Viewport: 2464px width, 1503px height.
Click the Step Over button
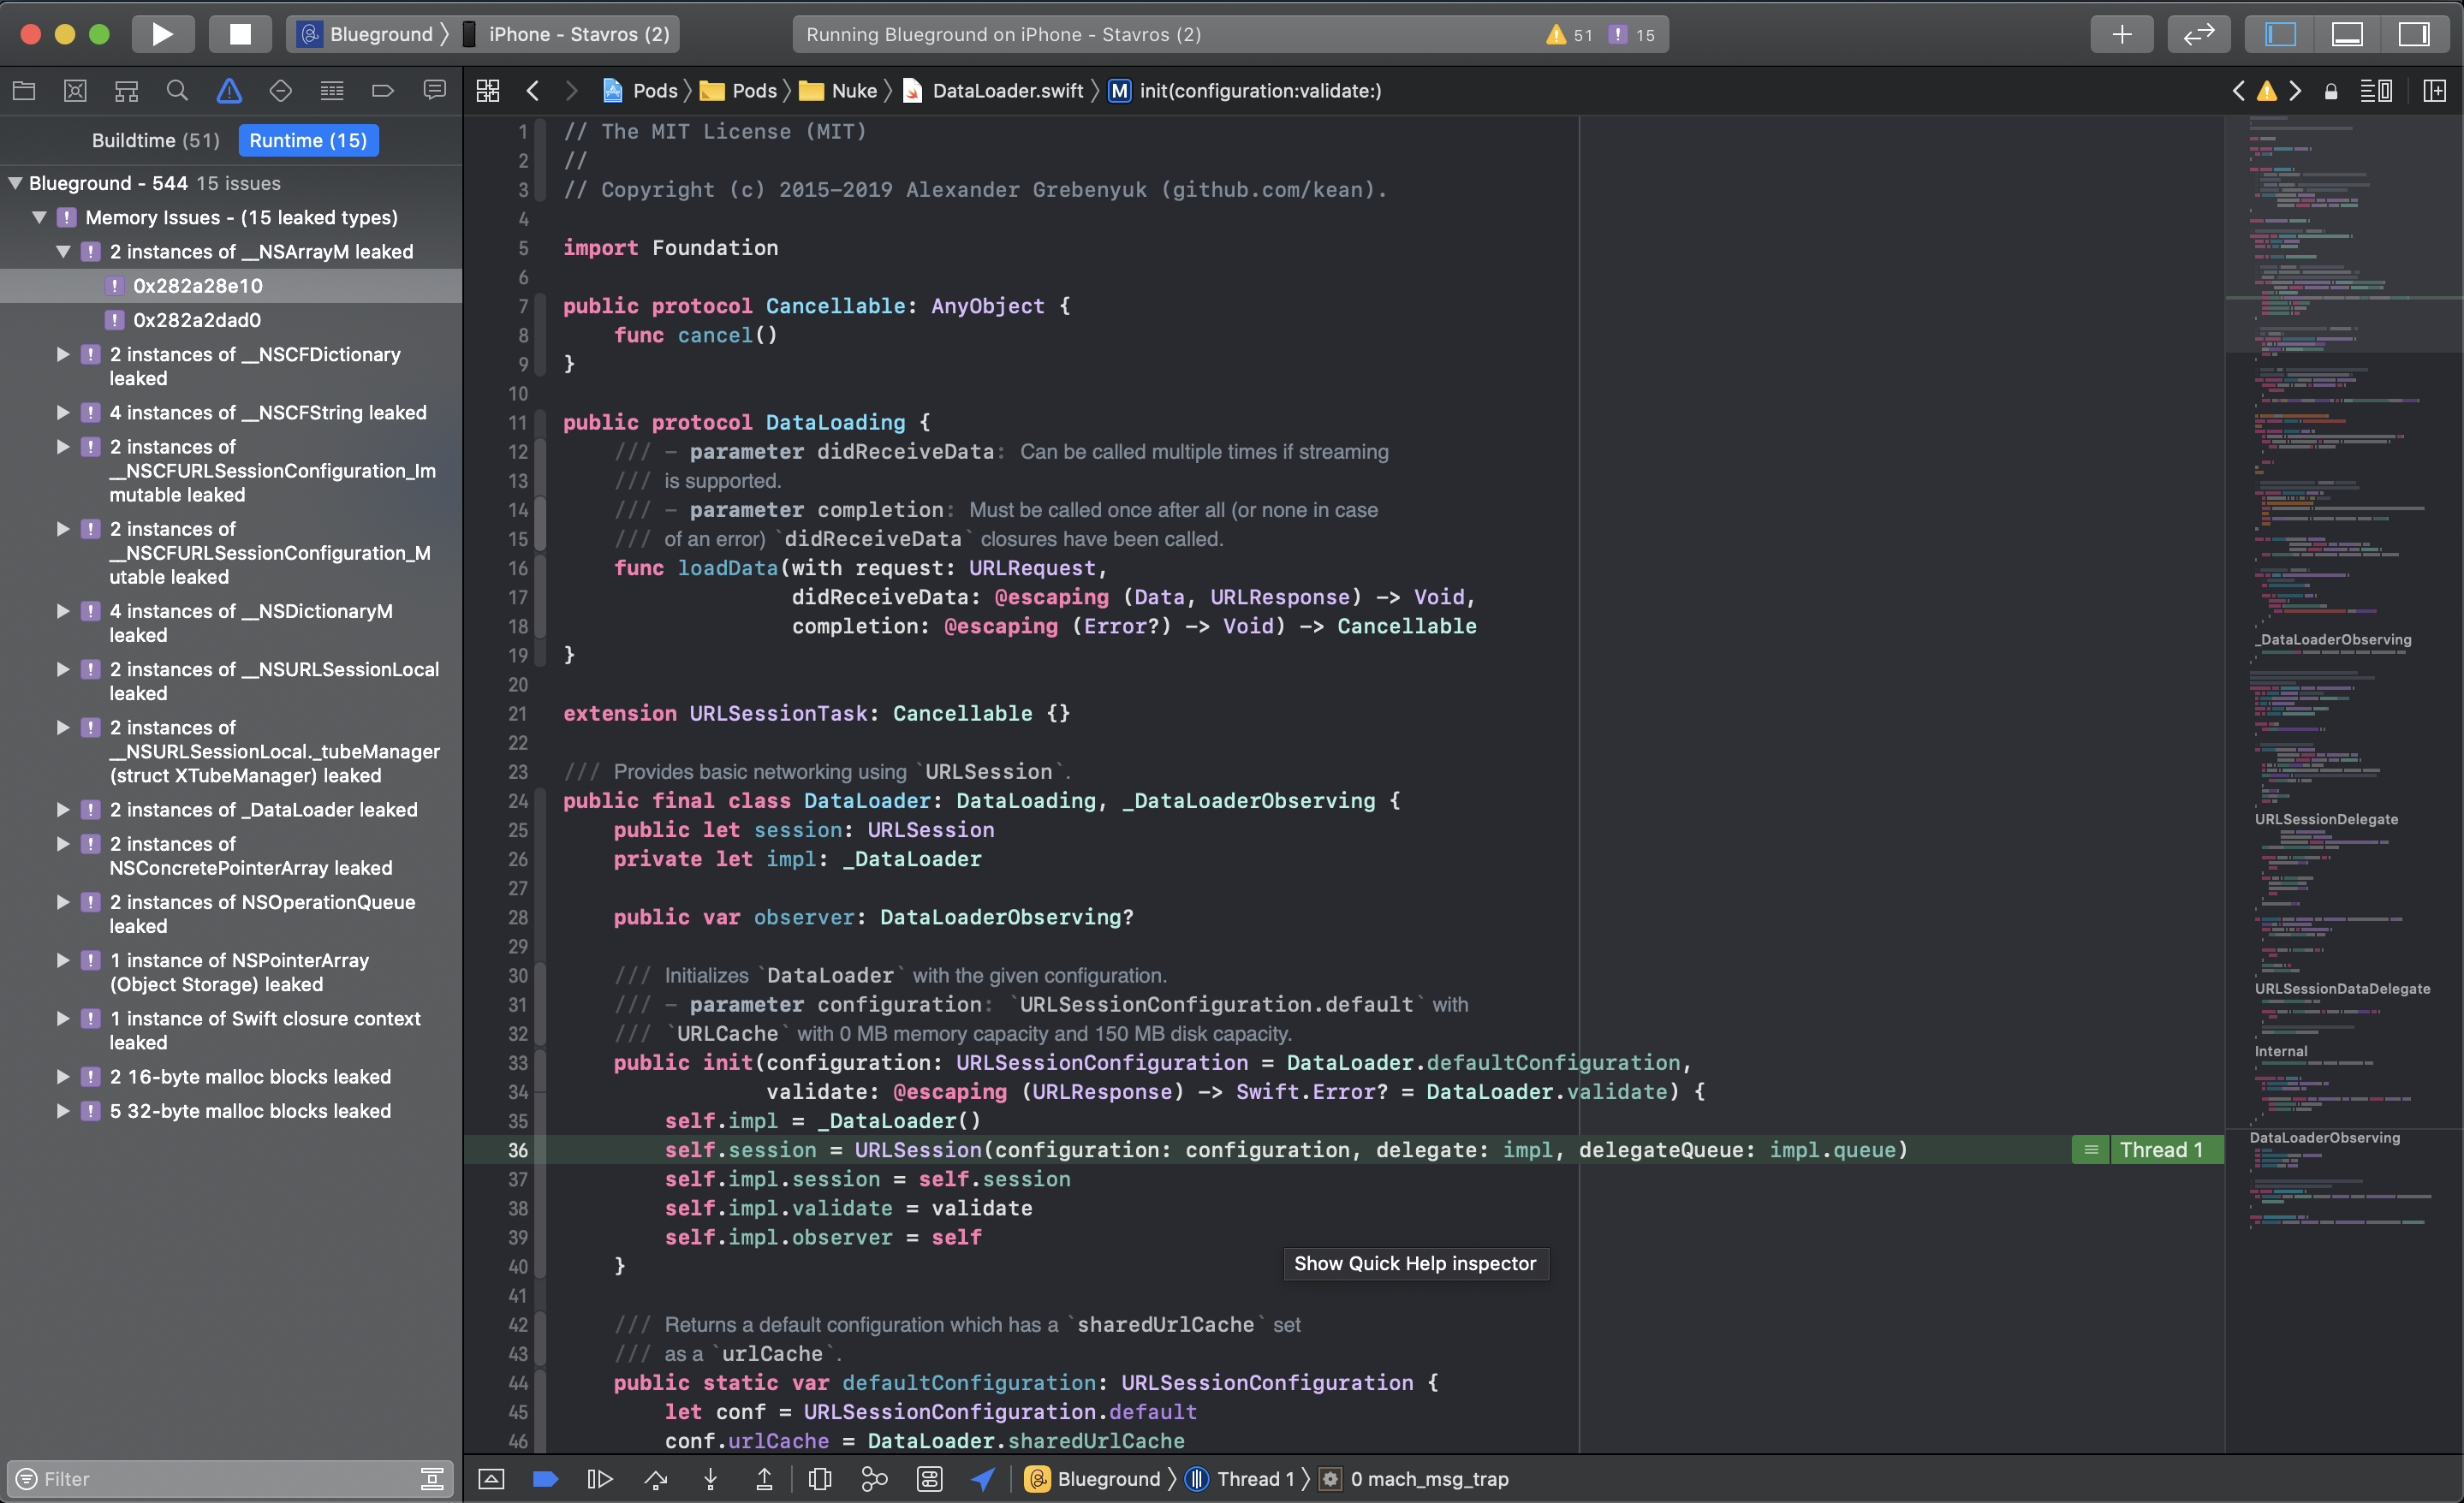[656, 1479]
